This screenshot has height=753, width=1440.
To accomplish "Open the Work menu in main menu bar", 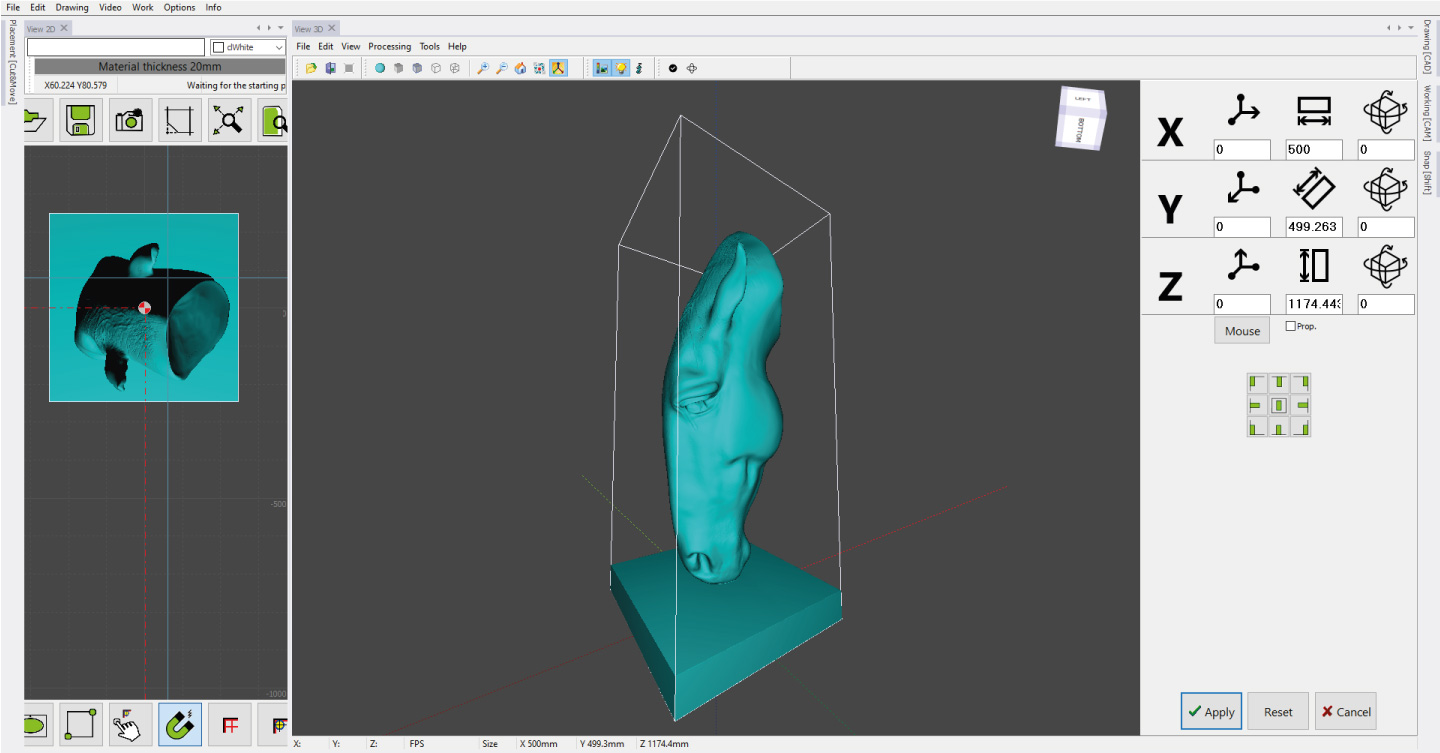I will pyautogui.click(x=143, y=7).
